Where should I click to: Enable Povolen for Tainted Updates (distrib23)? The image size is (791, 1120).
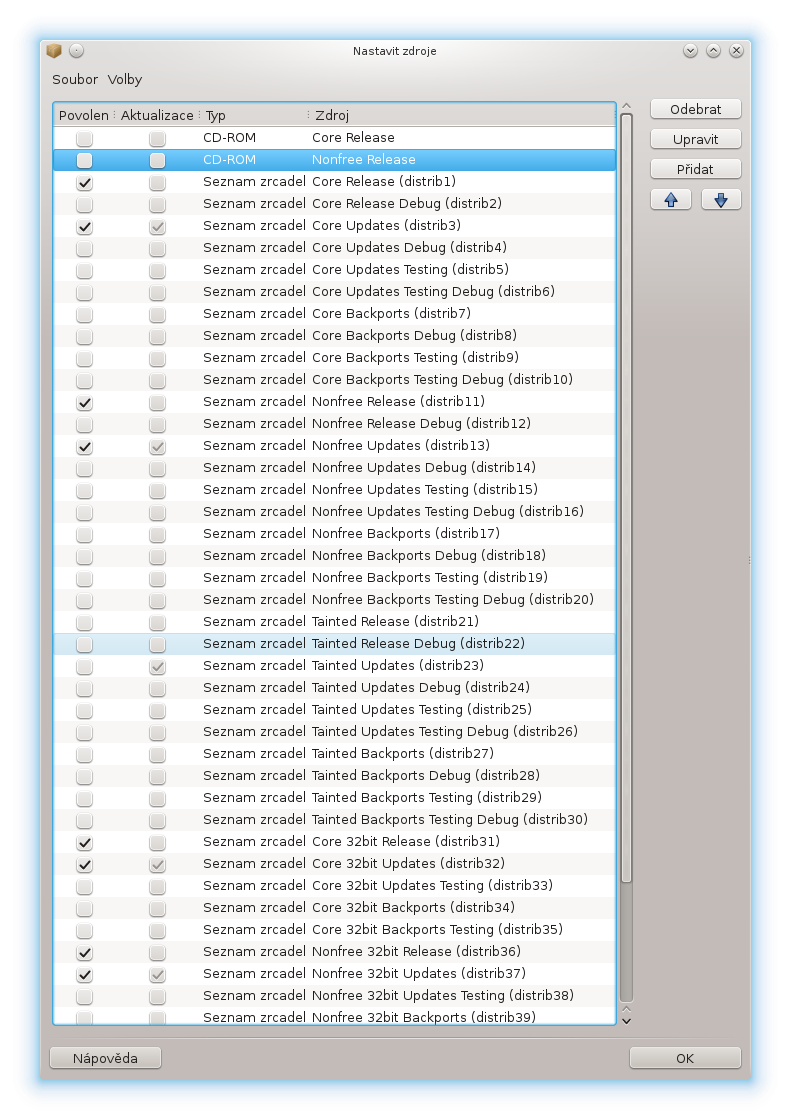point(84,666)
